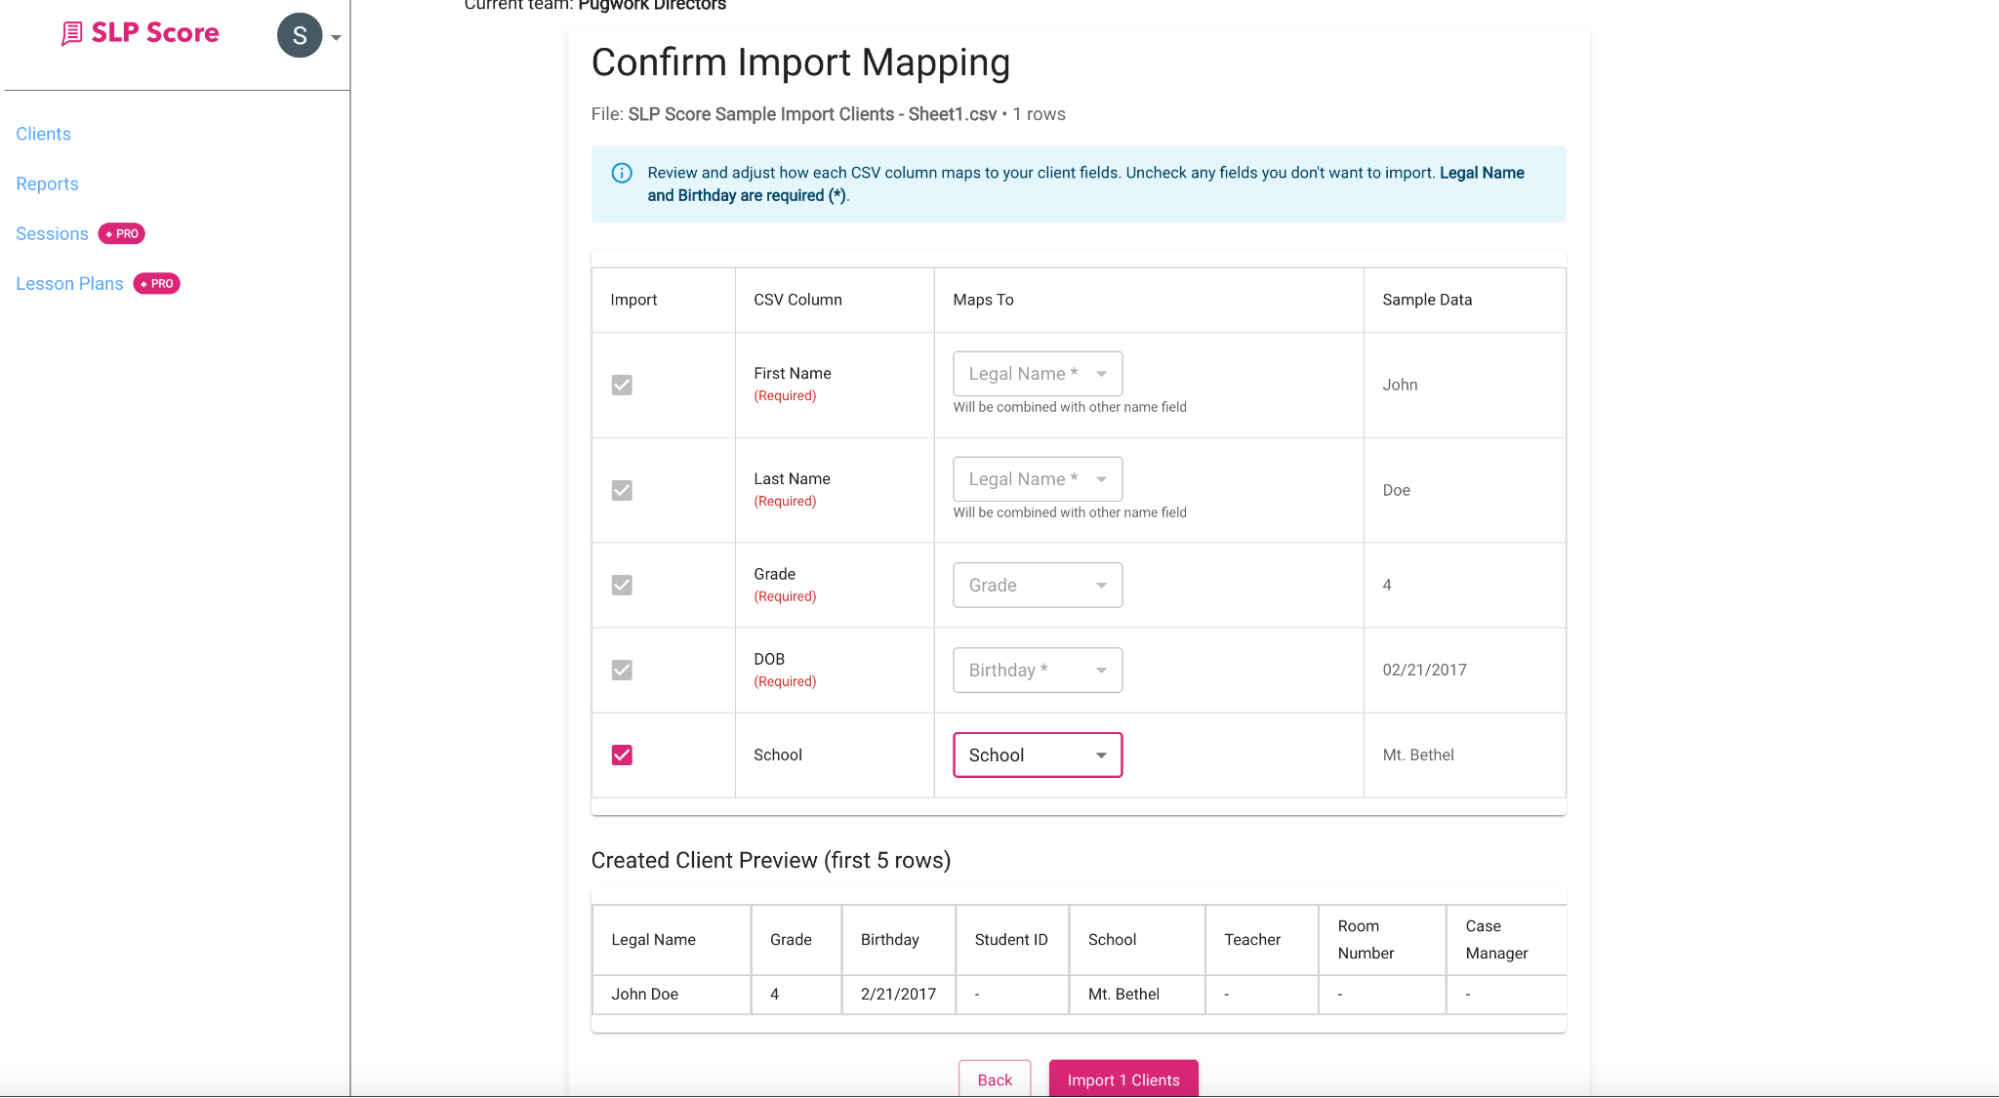Screen dimensions: 1999x1098
Task: Open the user avatar menu
Action: tap(298, 35)
